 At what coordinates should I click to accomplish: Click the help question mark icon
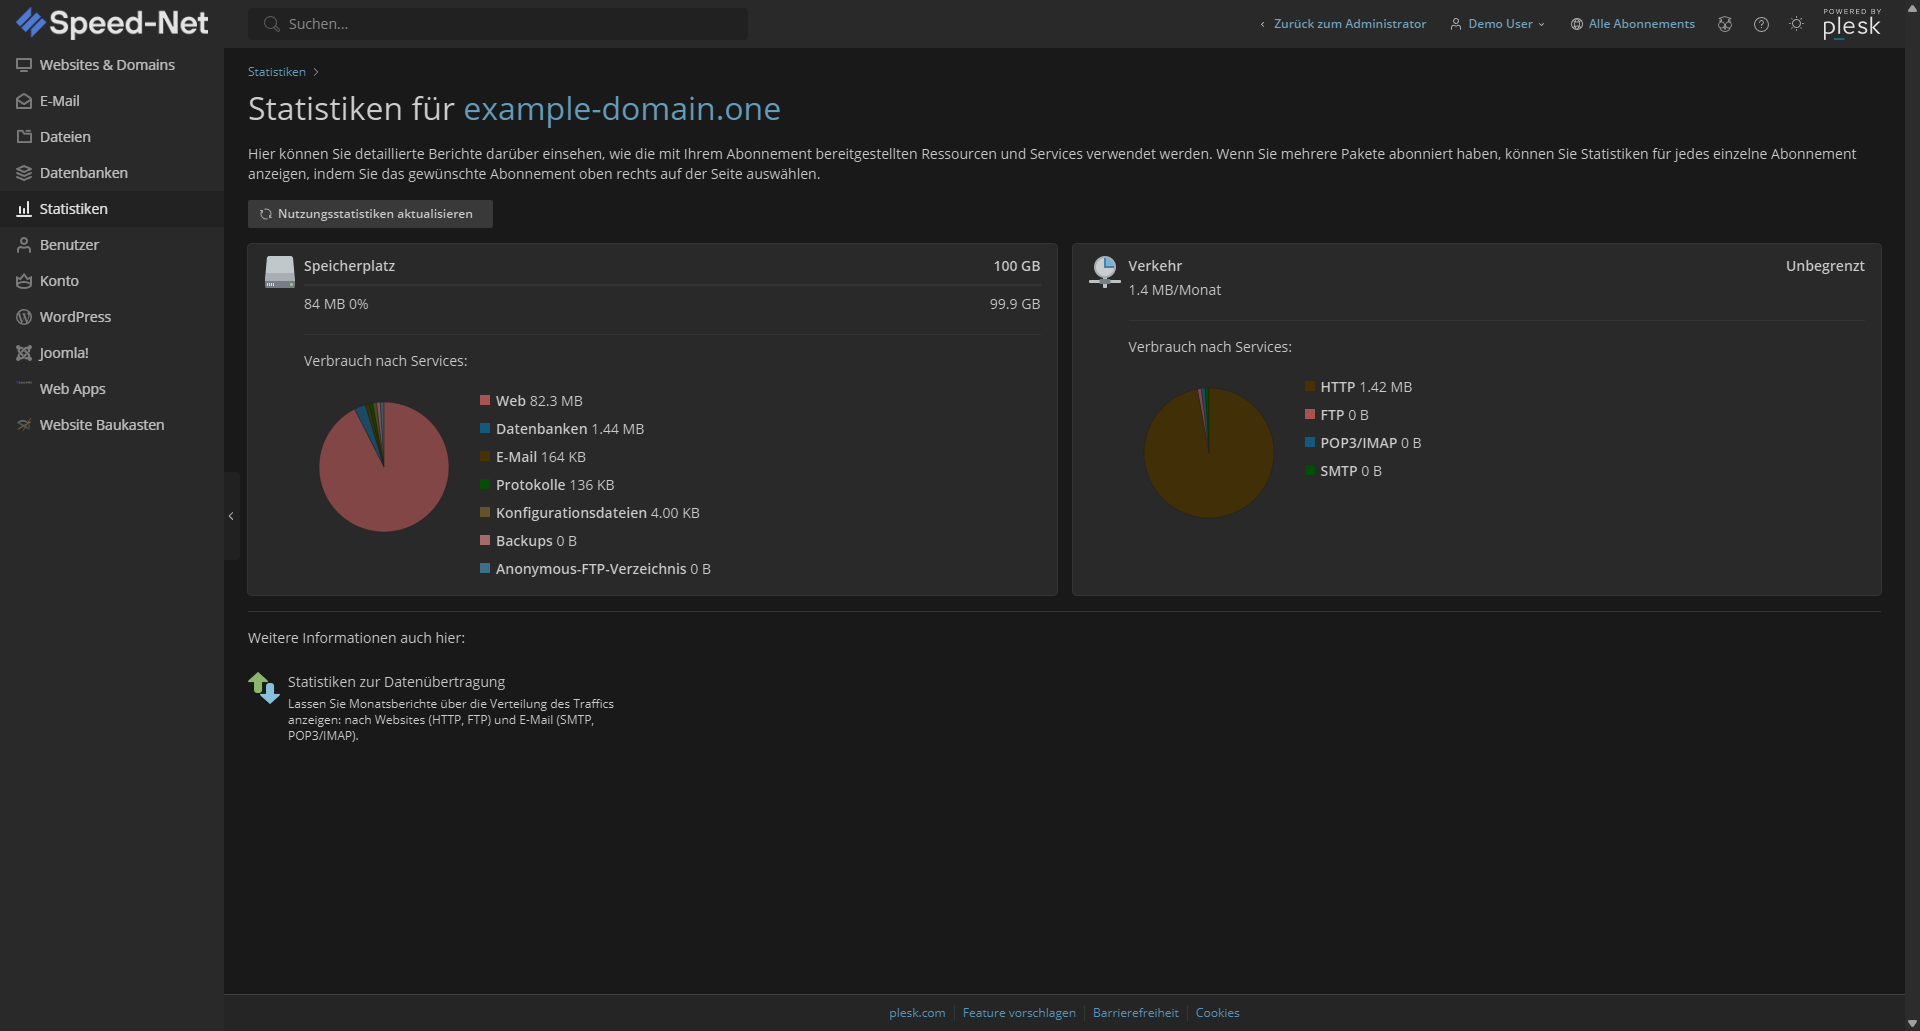[x=1761, y=24]
